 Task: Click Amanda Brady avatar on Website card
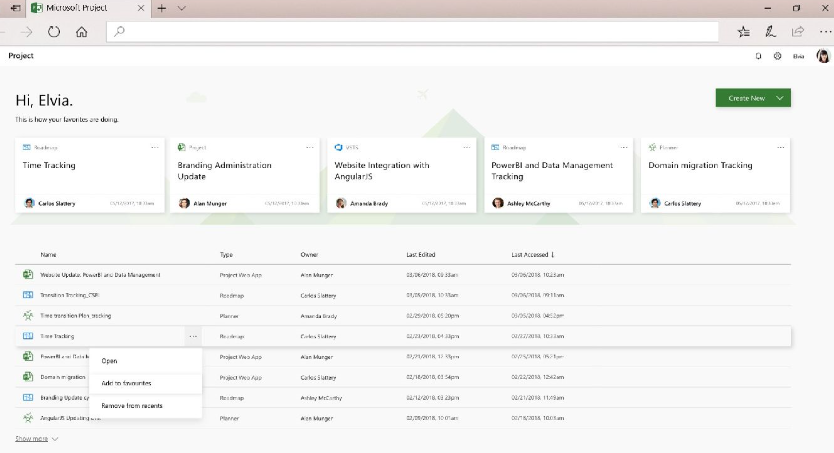[x=341, y=203]
